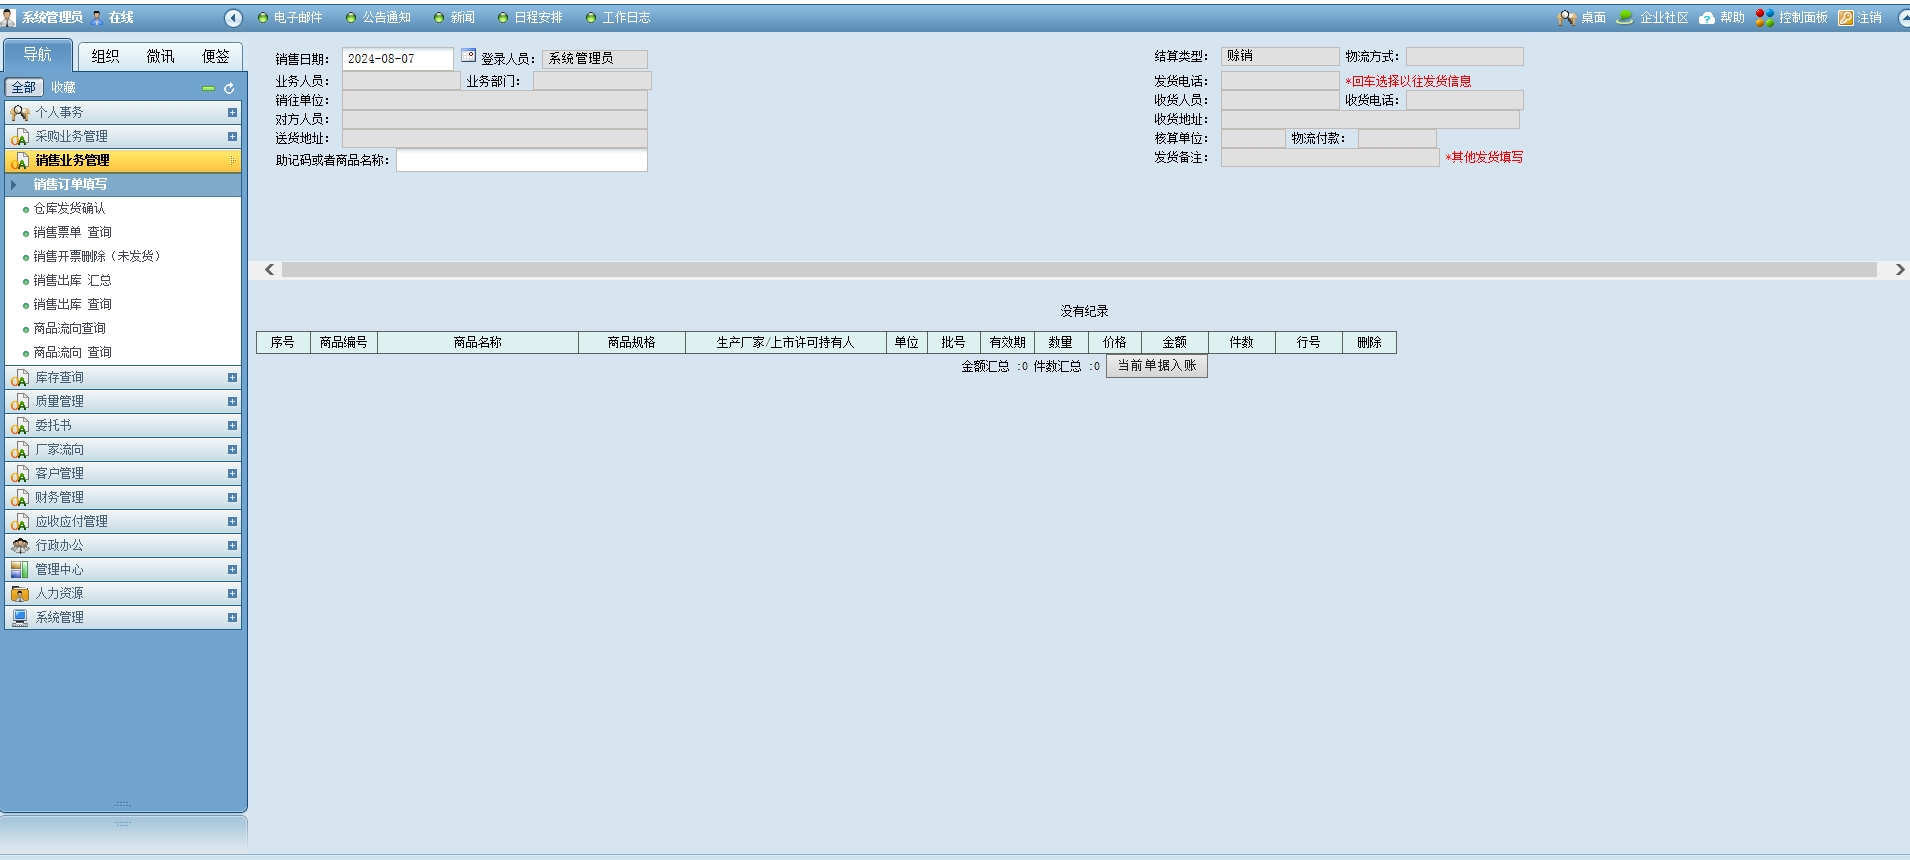Open 销售出库 查询 menu item
The image size is (1910, 860).
click(x=72, y=305)
